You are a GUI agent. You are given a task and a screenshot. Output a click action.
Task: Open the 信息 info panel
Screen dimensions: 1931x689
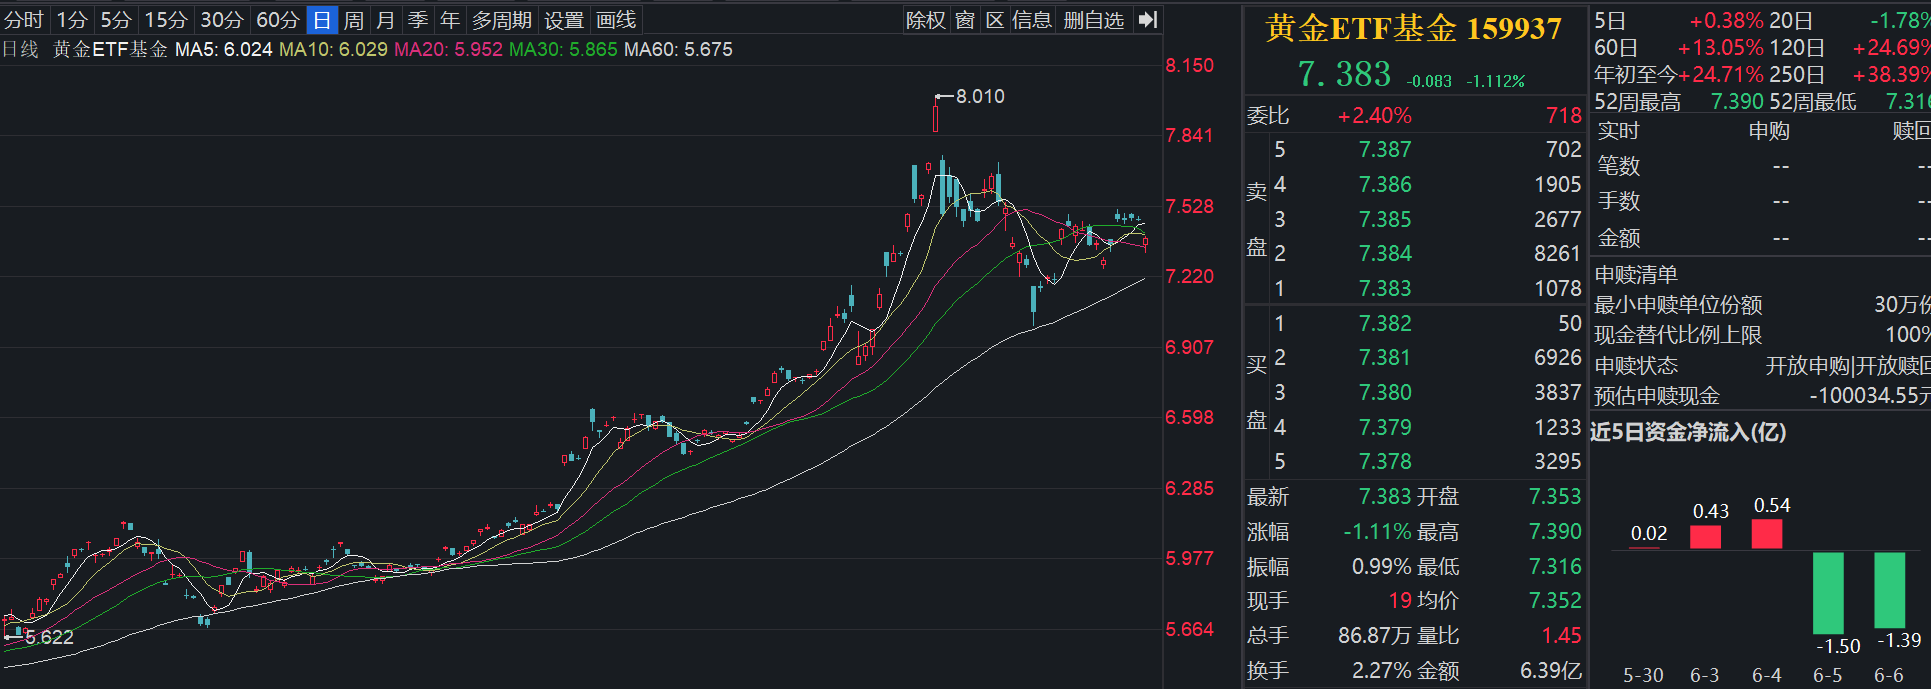[x=1031, y=20]
